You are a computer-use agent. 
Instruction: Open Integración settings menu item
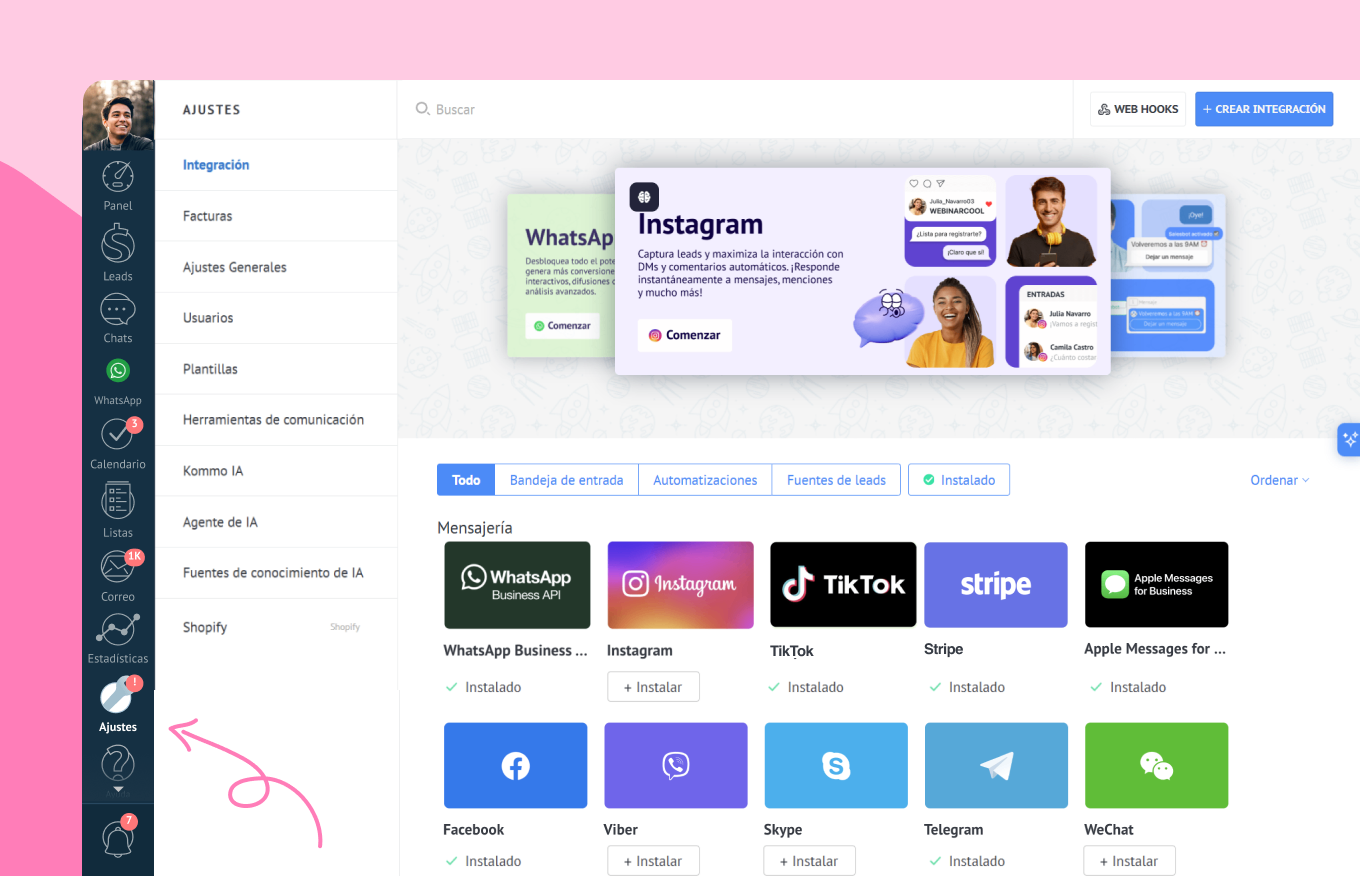point(276,165)
